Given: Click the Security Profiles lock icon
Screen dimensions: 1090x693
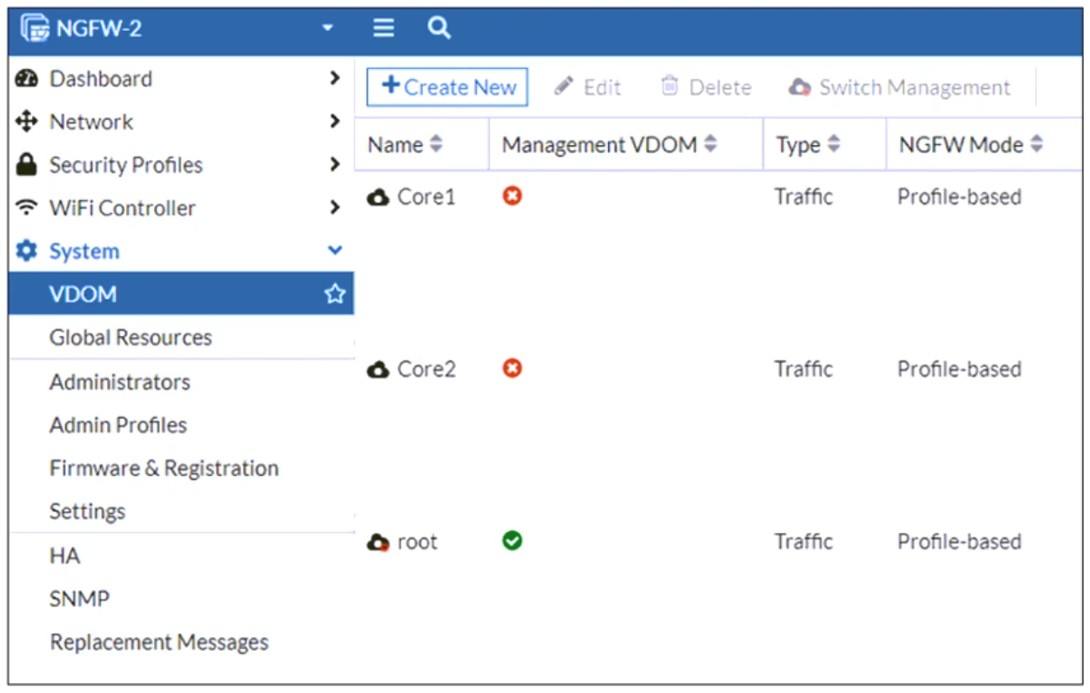Looking at the screenshot, I should [x=27, y=165].
